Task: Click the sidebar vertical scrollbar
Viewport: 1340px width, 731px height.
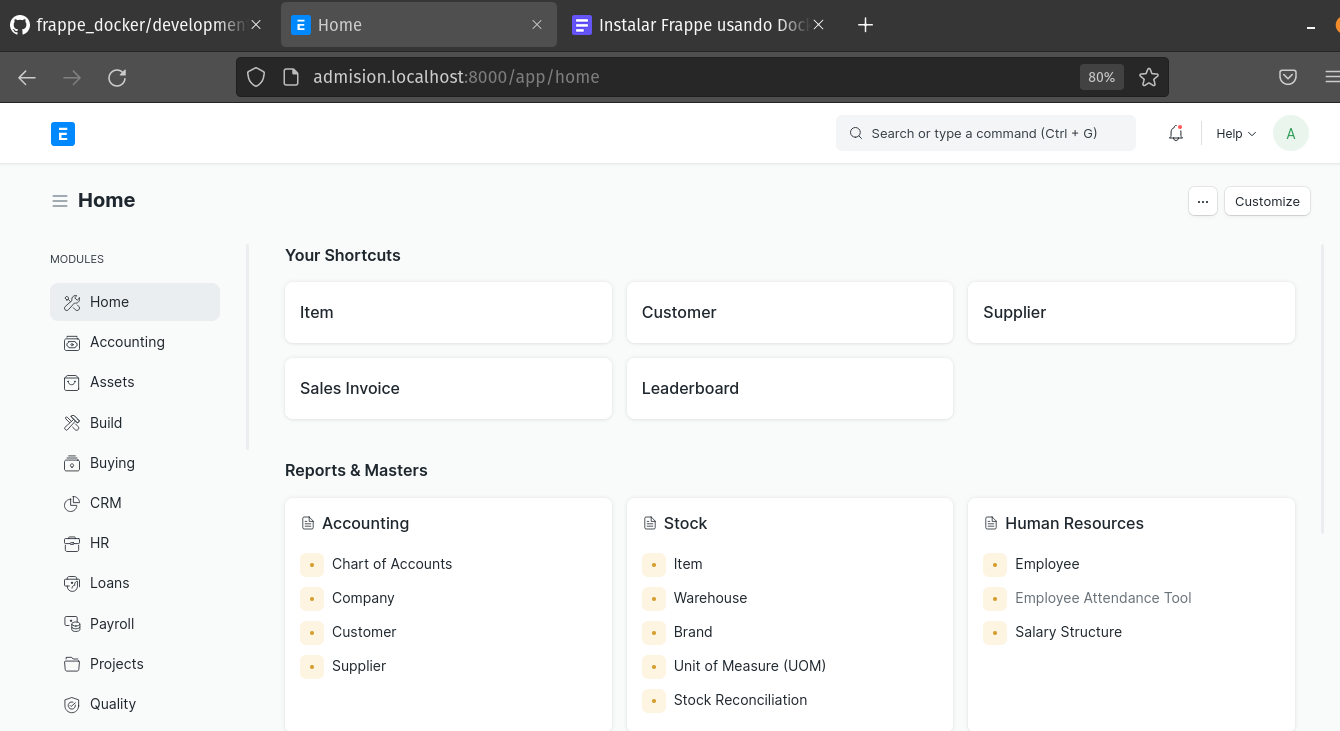Action: pyautogui.click(x=247, y=347)
